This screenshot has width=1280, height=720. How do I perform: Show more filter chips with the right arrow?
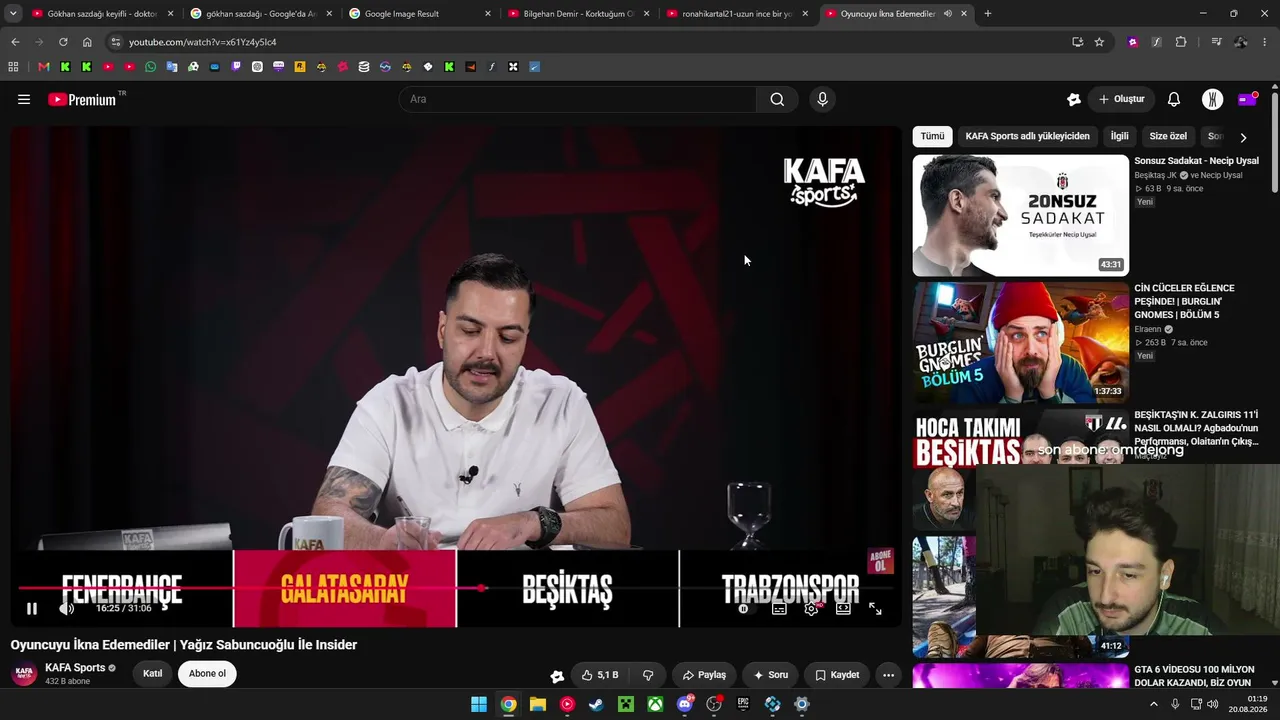(x=1243, y=137)
